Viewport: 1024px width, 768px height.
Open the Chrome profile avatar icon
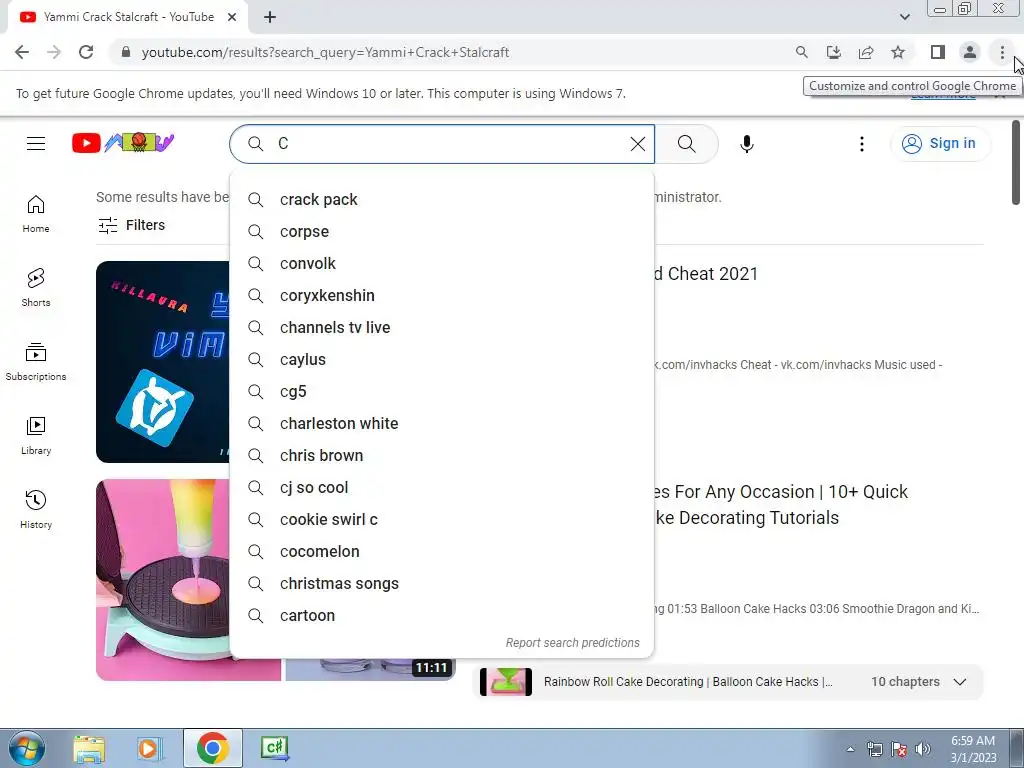tap(970, 52)
